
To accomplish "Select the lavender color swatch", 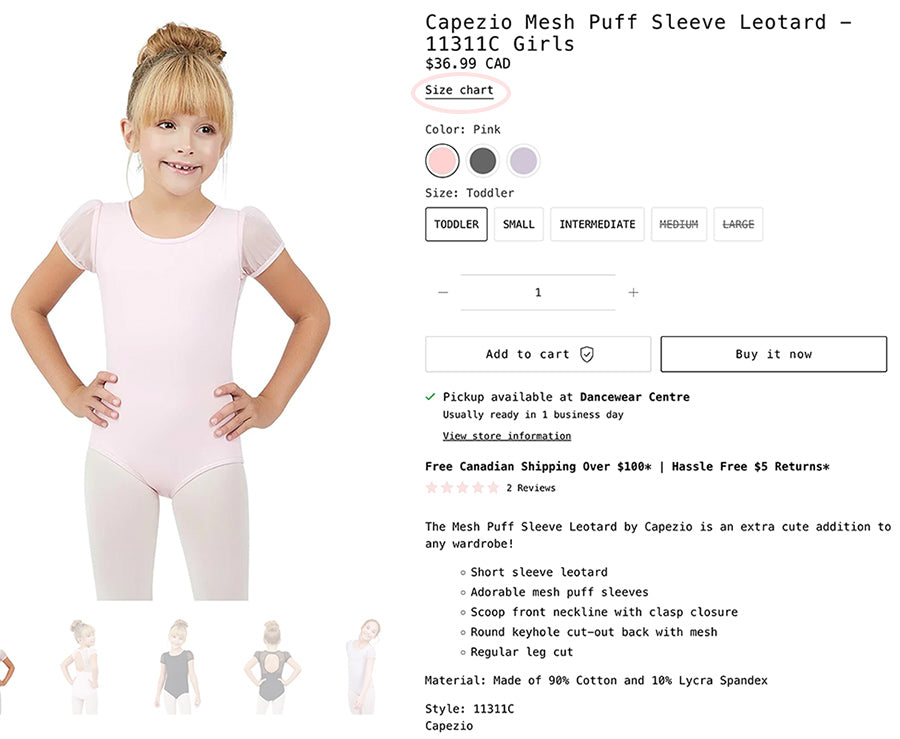I will [x=523, y=160].
